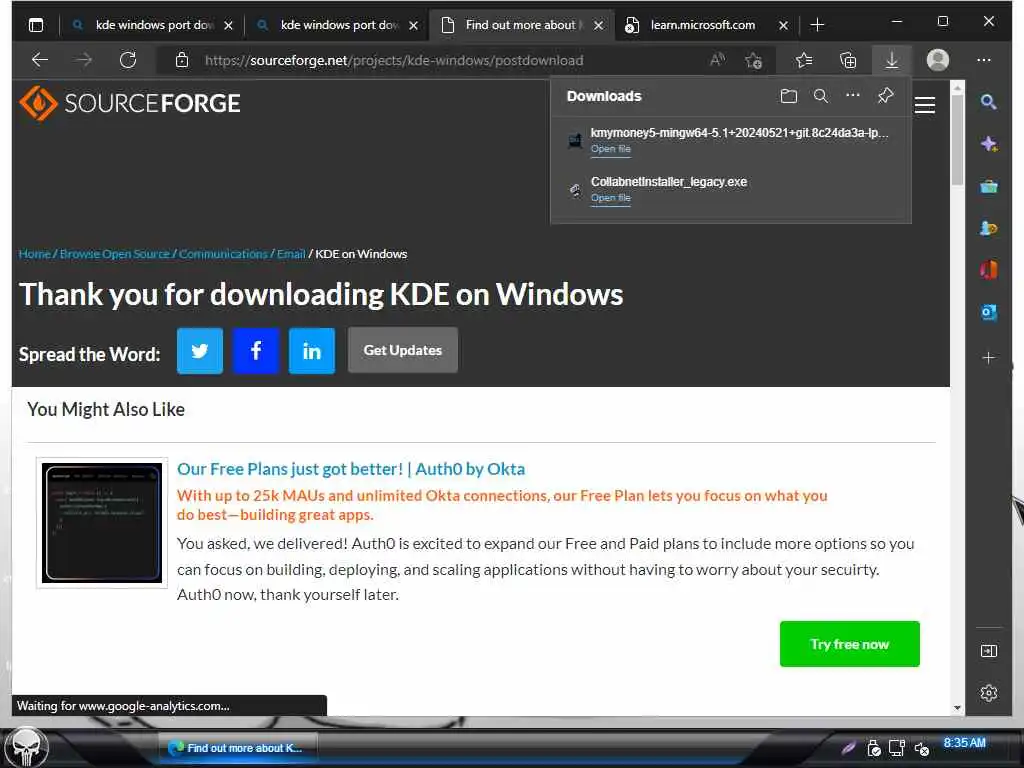The width and height of the screenshot is (1024, 768).
Task: Pin the Downloads panel
Action: (x=886, y=95)
